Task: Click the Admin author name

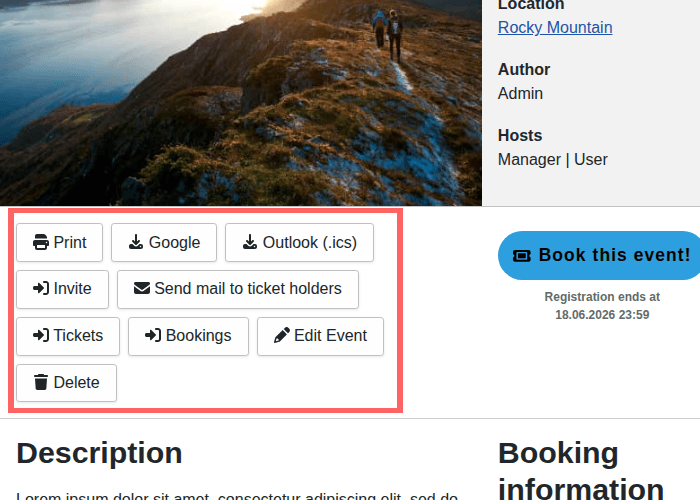Action: 520,93
